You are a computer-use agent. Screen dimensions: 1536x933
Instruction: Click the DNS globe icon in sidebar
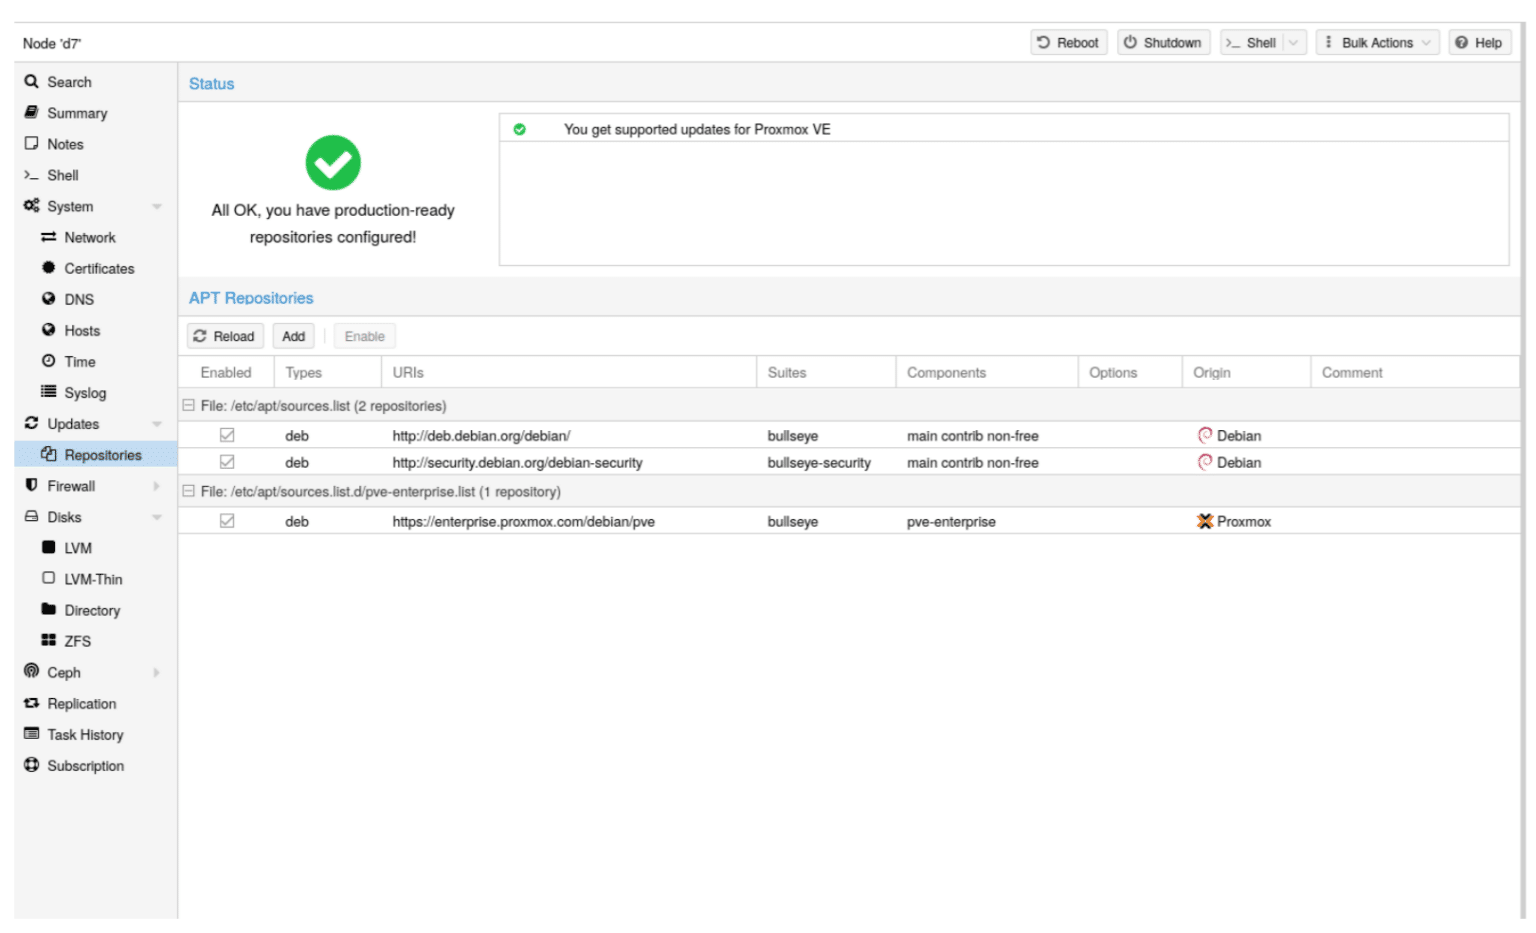point(49,299)
